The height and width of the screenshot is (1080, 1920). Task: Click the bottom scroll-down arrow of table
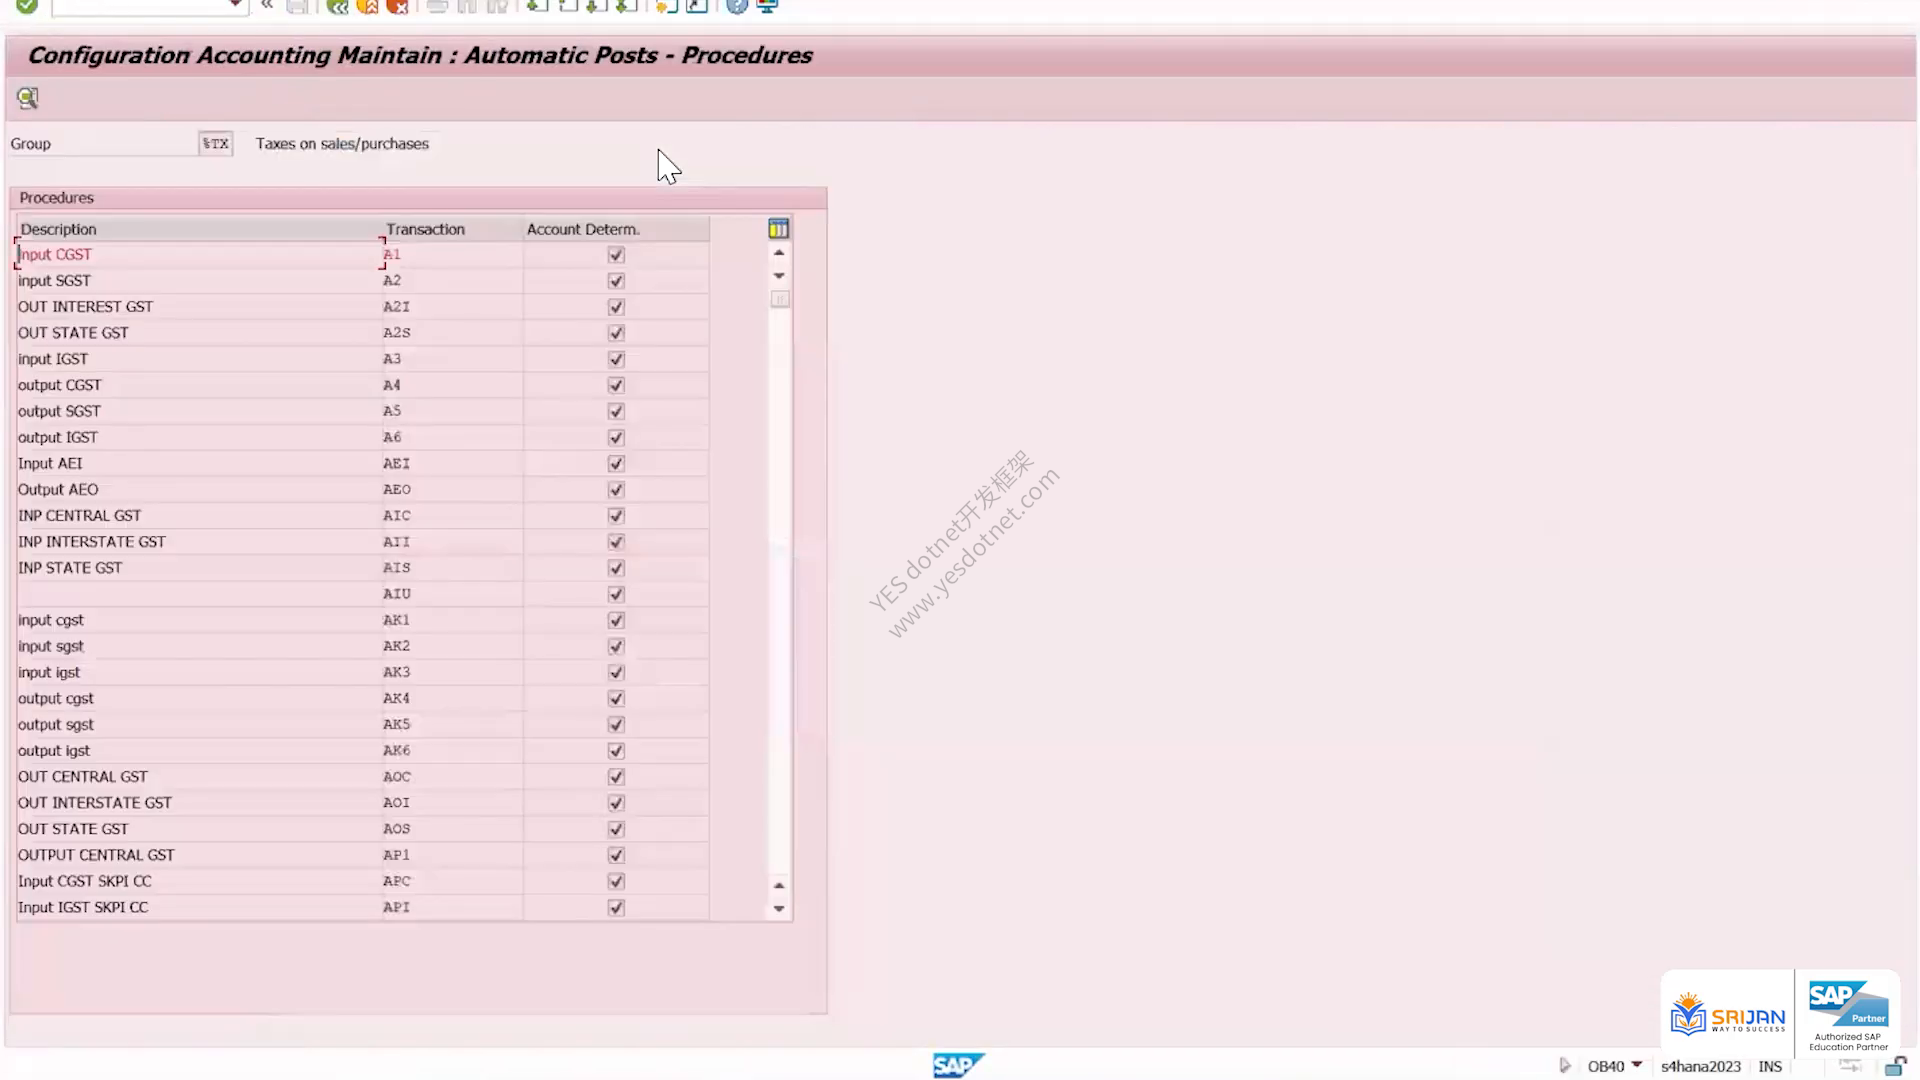(x=779, y=909)
